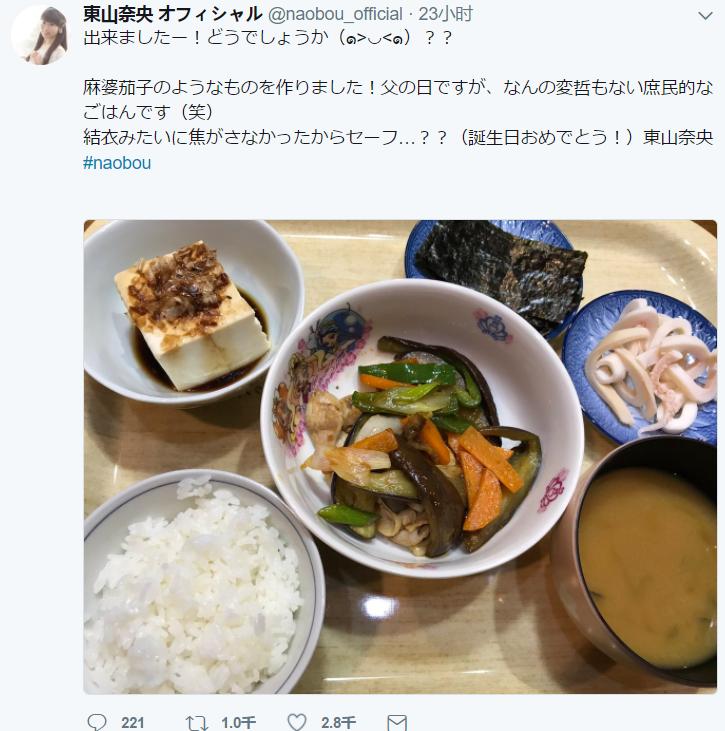Click the stir-fry eggplant bowl in photo
The image size is (725, 731).
coord(422,428)
